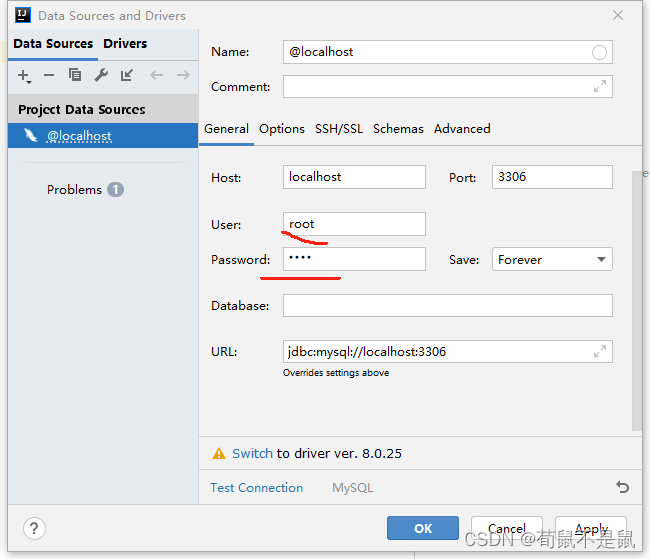Open help via question mark button
Image resolution: width=650 pixels, height=559 pixels.
tap(34, 528)
